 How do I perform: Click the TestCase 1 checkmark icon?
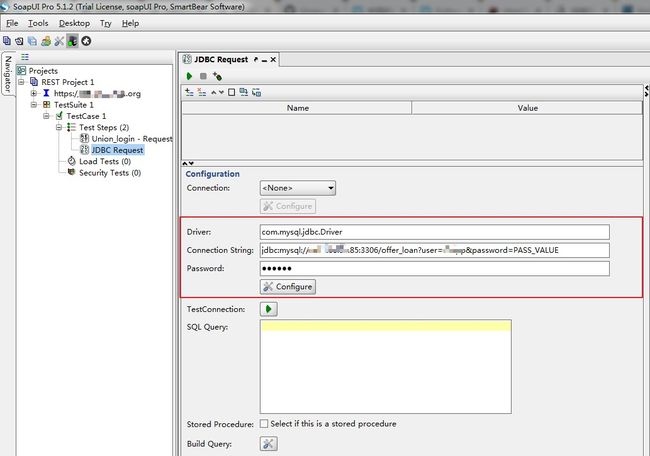pos(59,116)
